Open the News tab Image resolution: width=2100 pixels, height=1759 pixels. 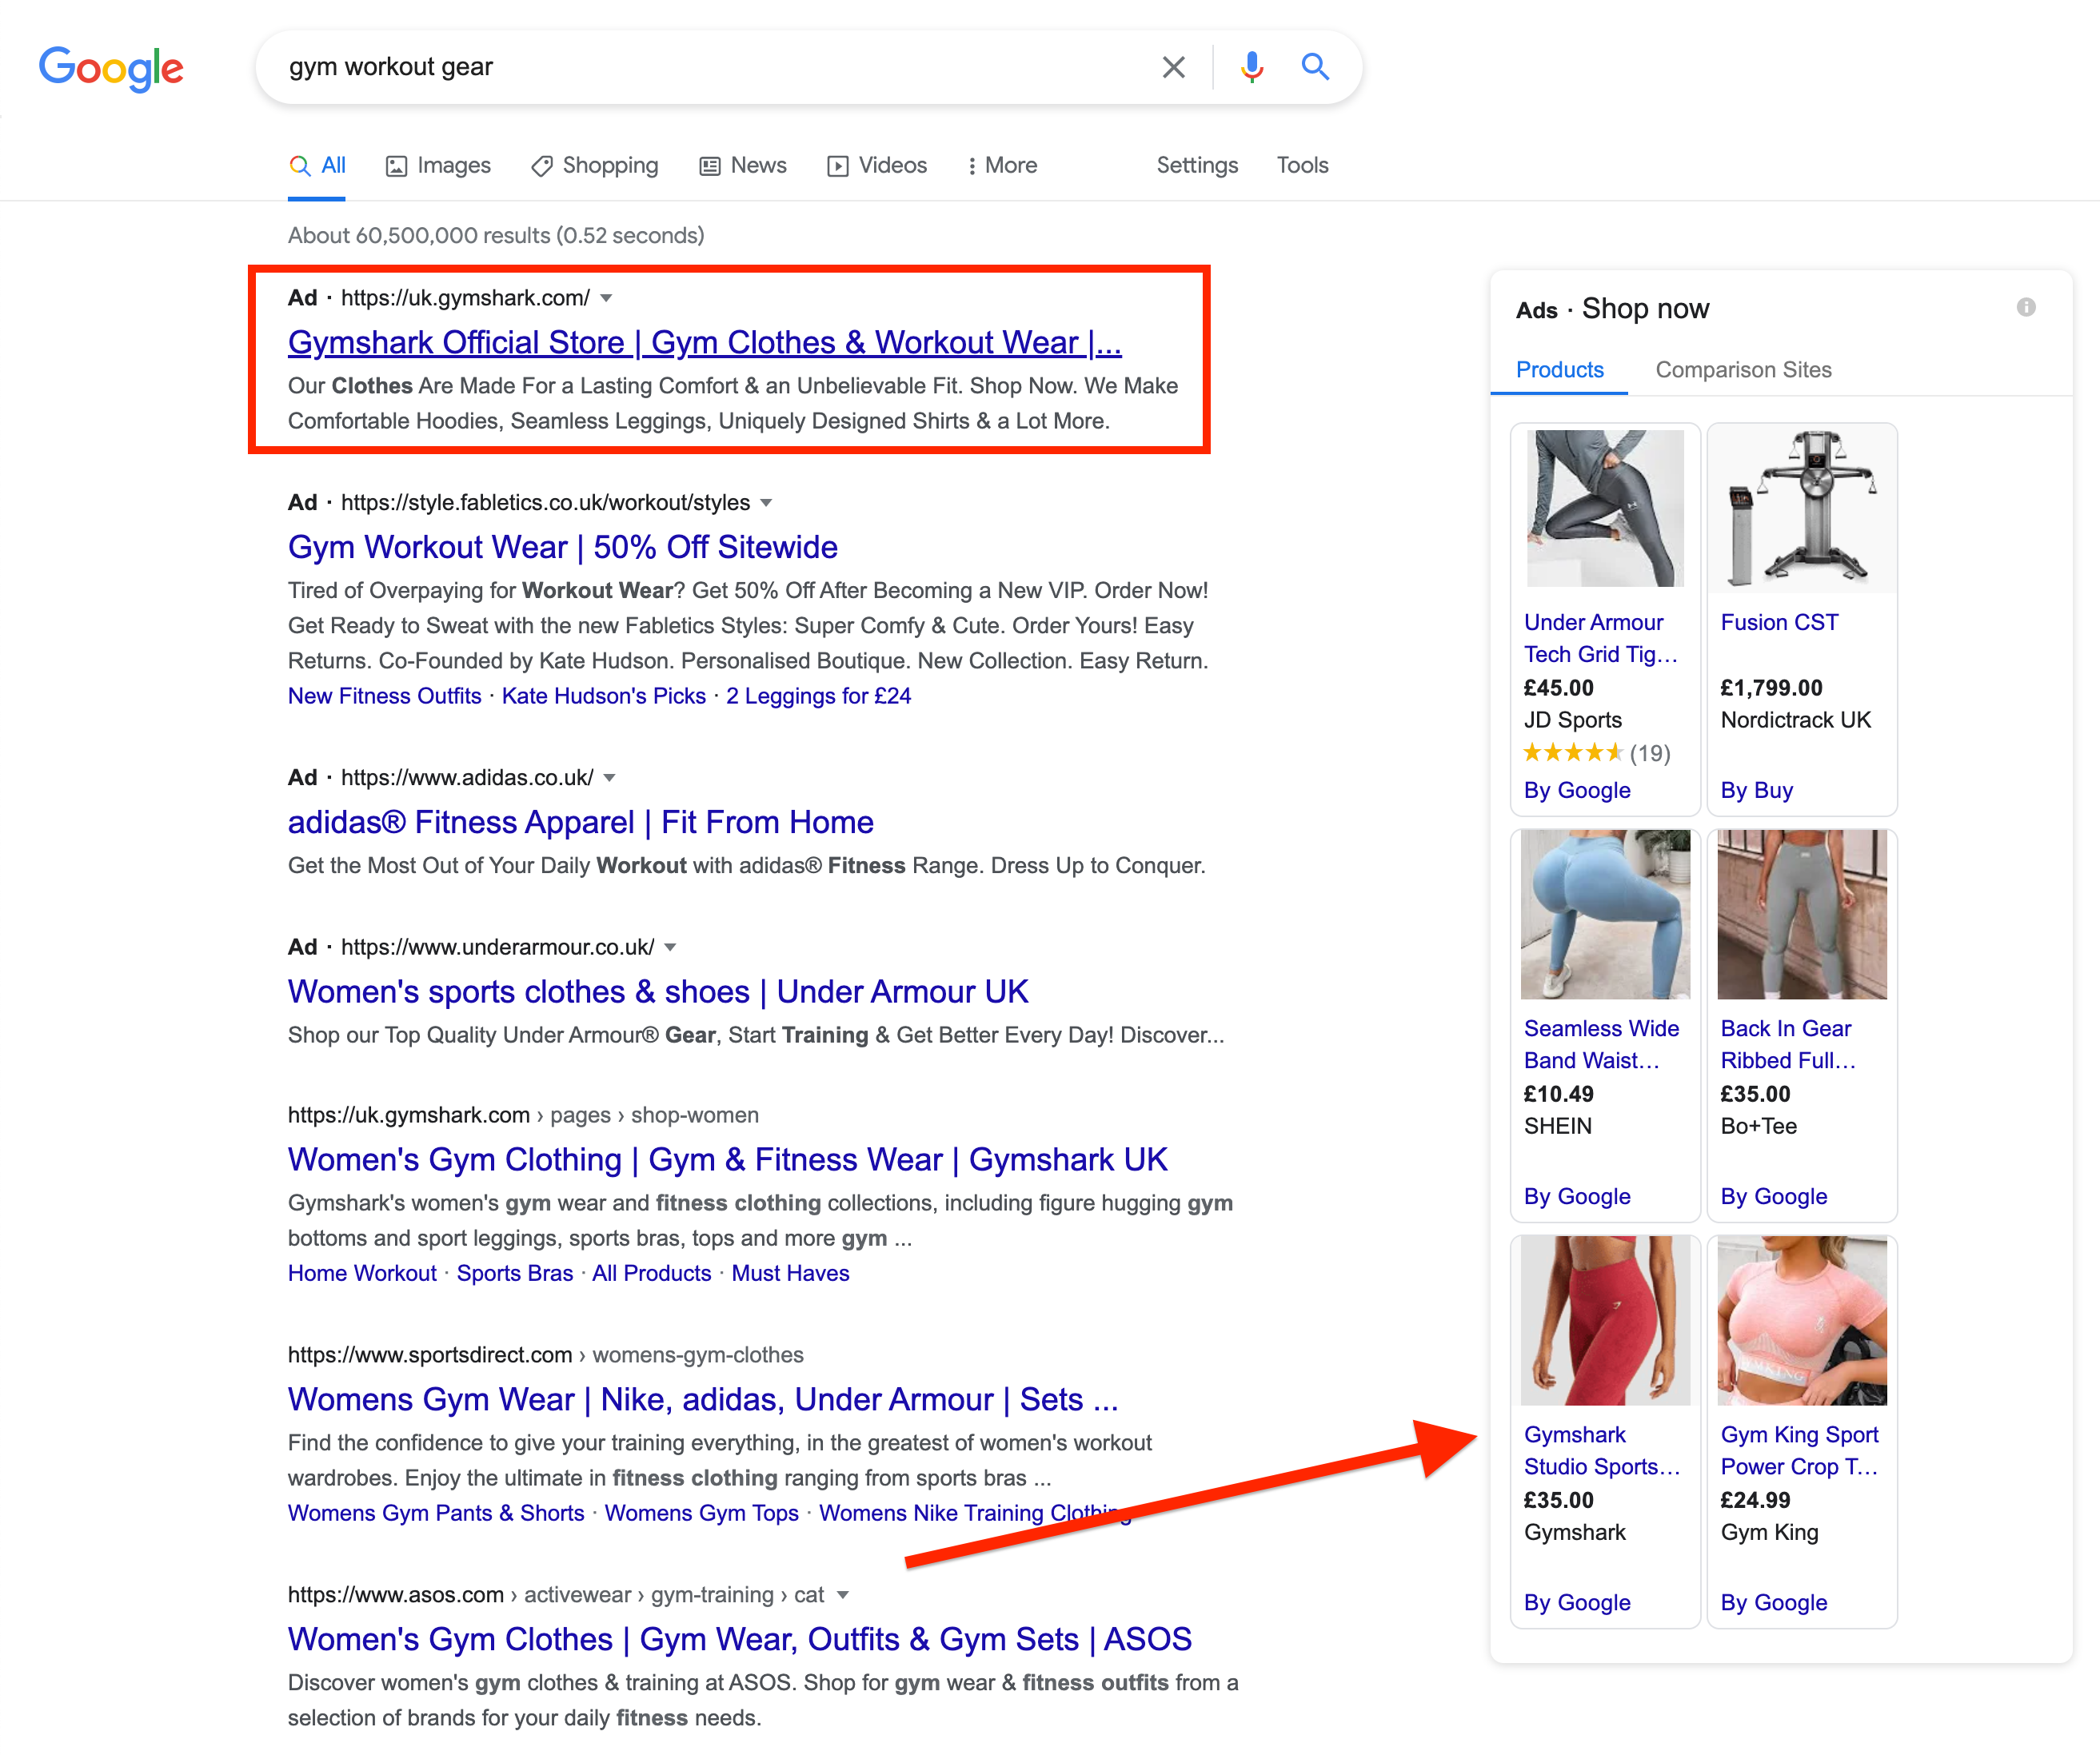pos(743,166)
